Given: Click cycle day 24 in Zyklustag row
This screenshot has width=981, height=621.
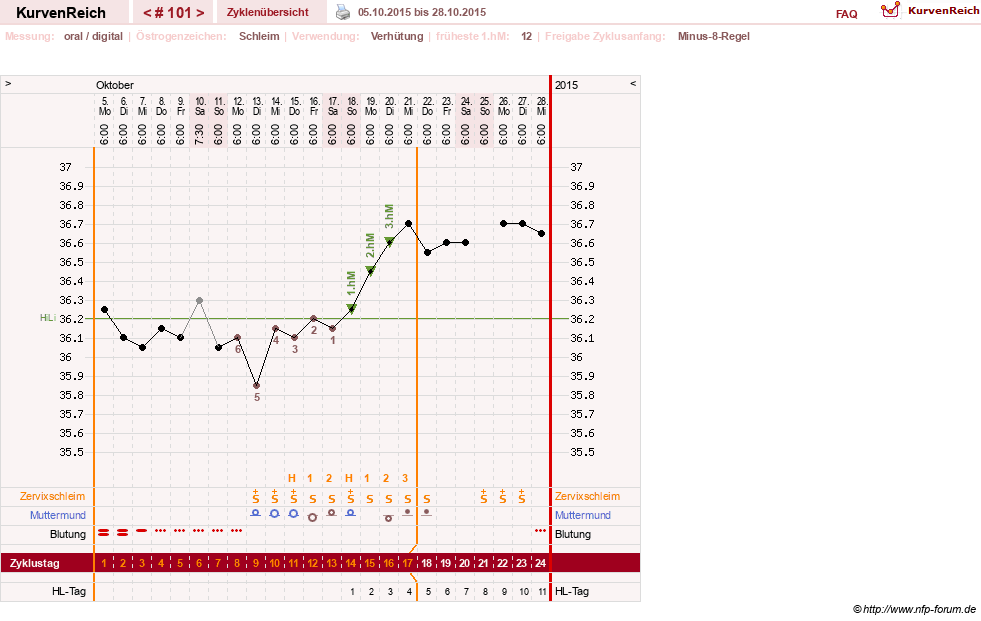Looking at the screenshot, I should (x=541, y=563).
